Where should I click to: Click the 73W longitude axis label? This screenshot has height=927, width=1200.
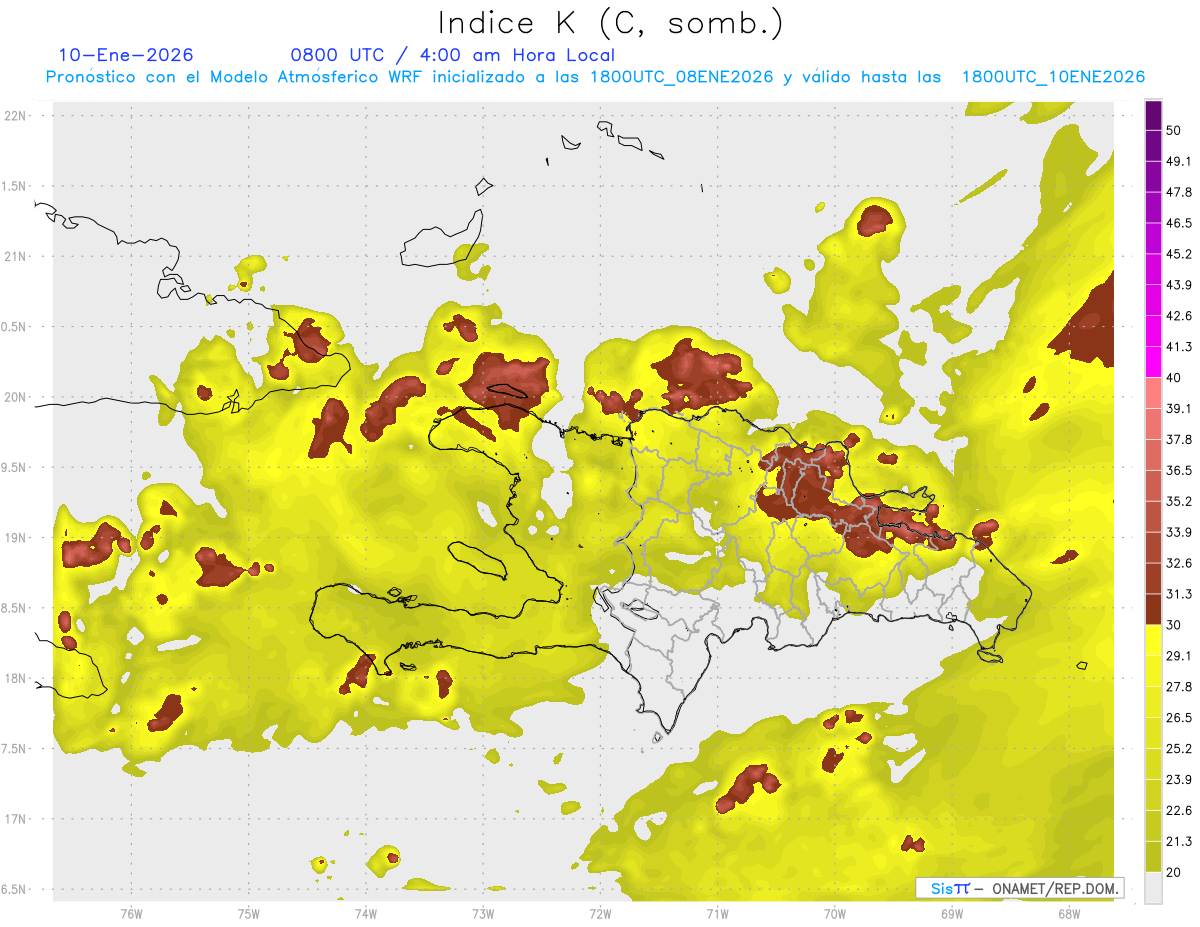click(x=483, y=914)
